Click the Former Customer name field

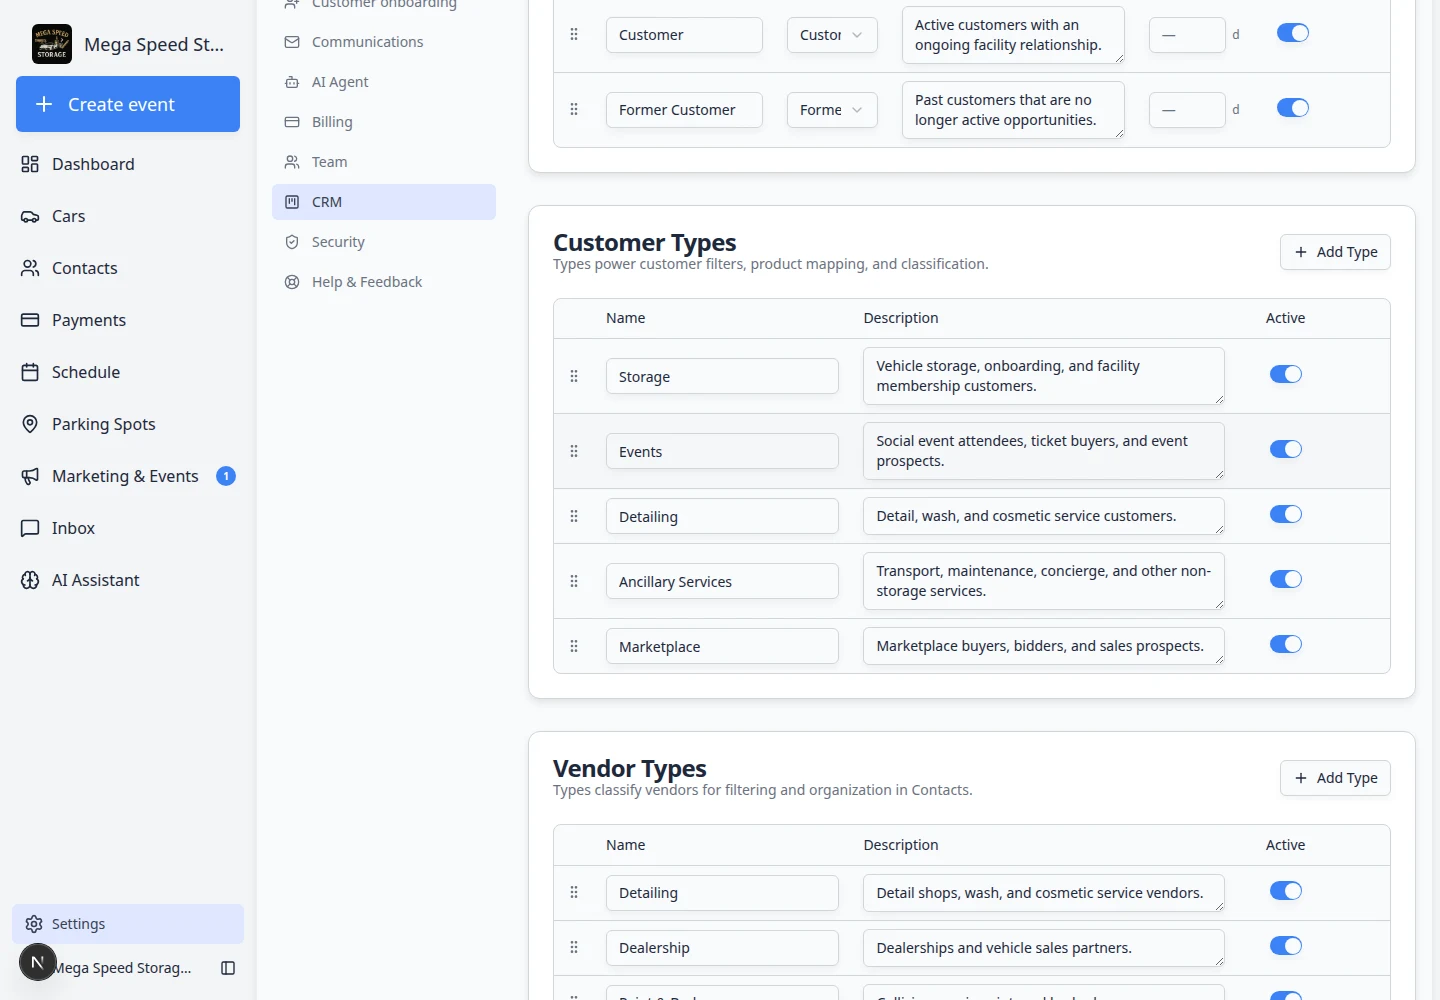pos(684,110)
